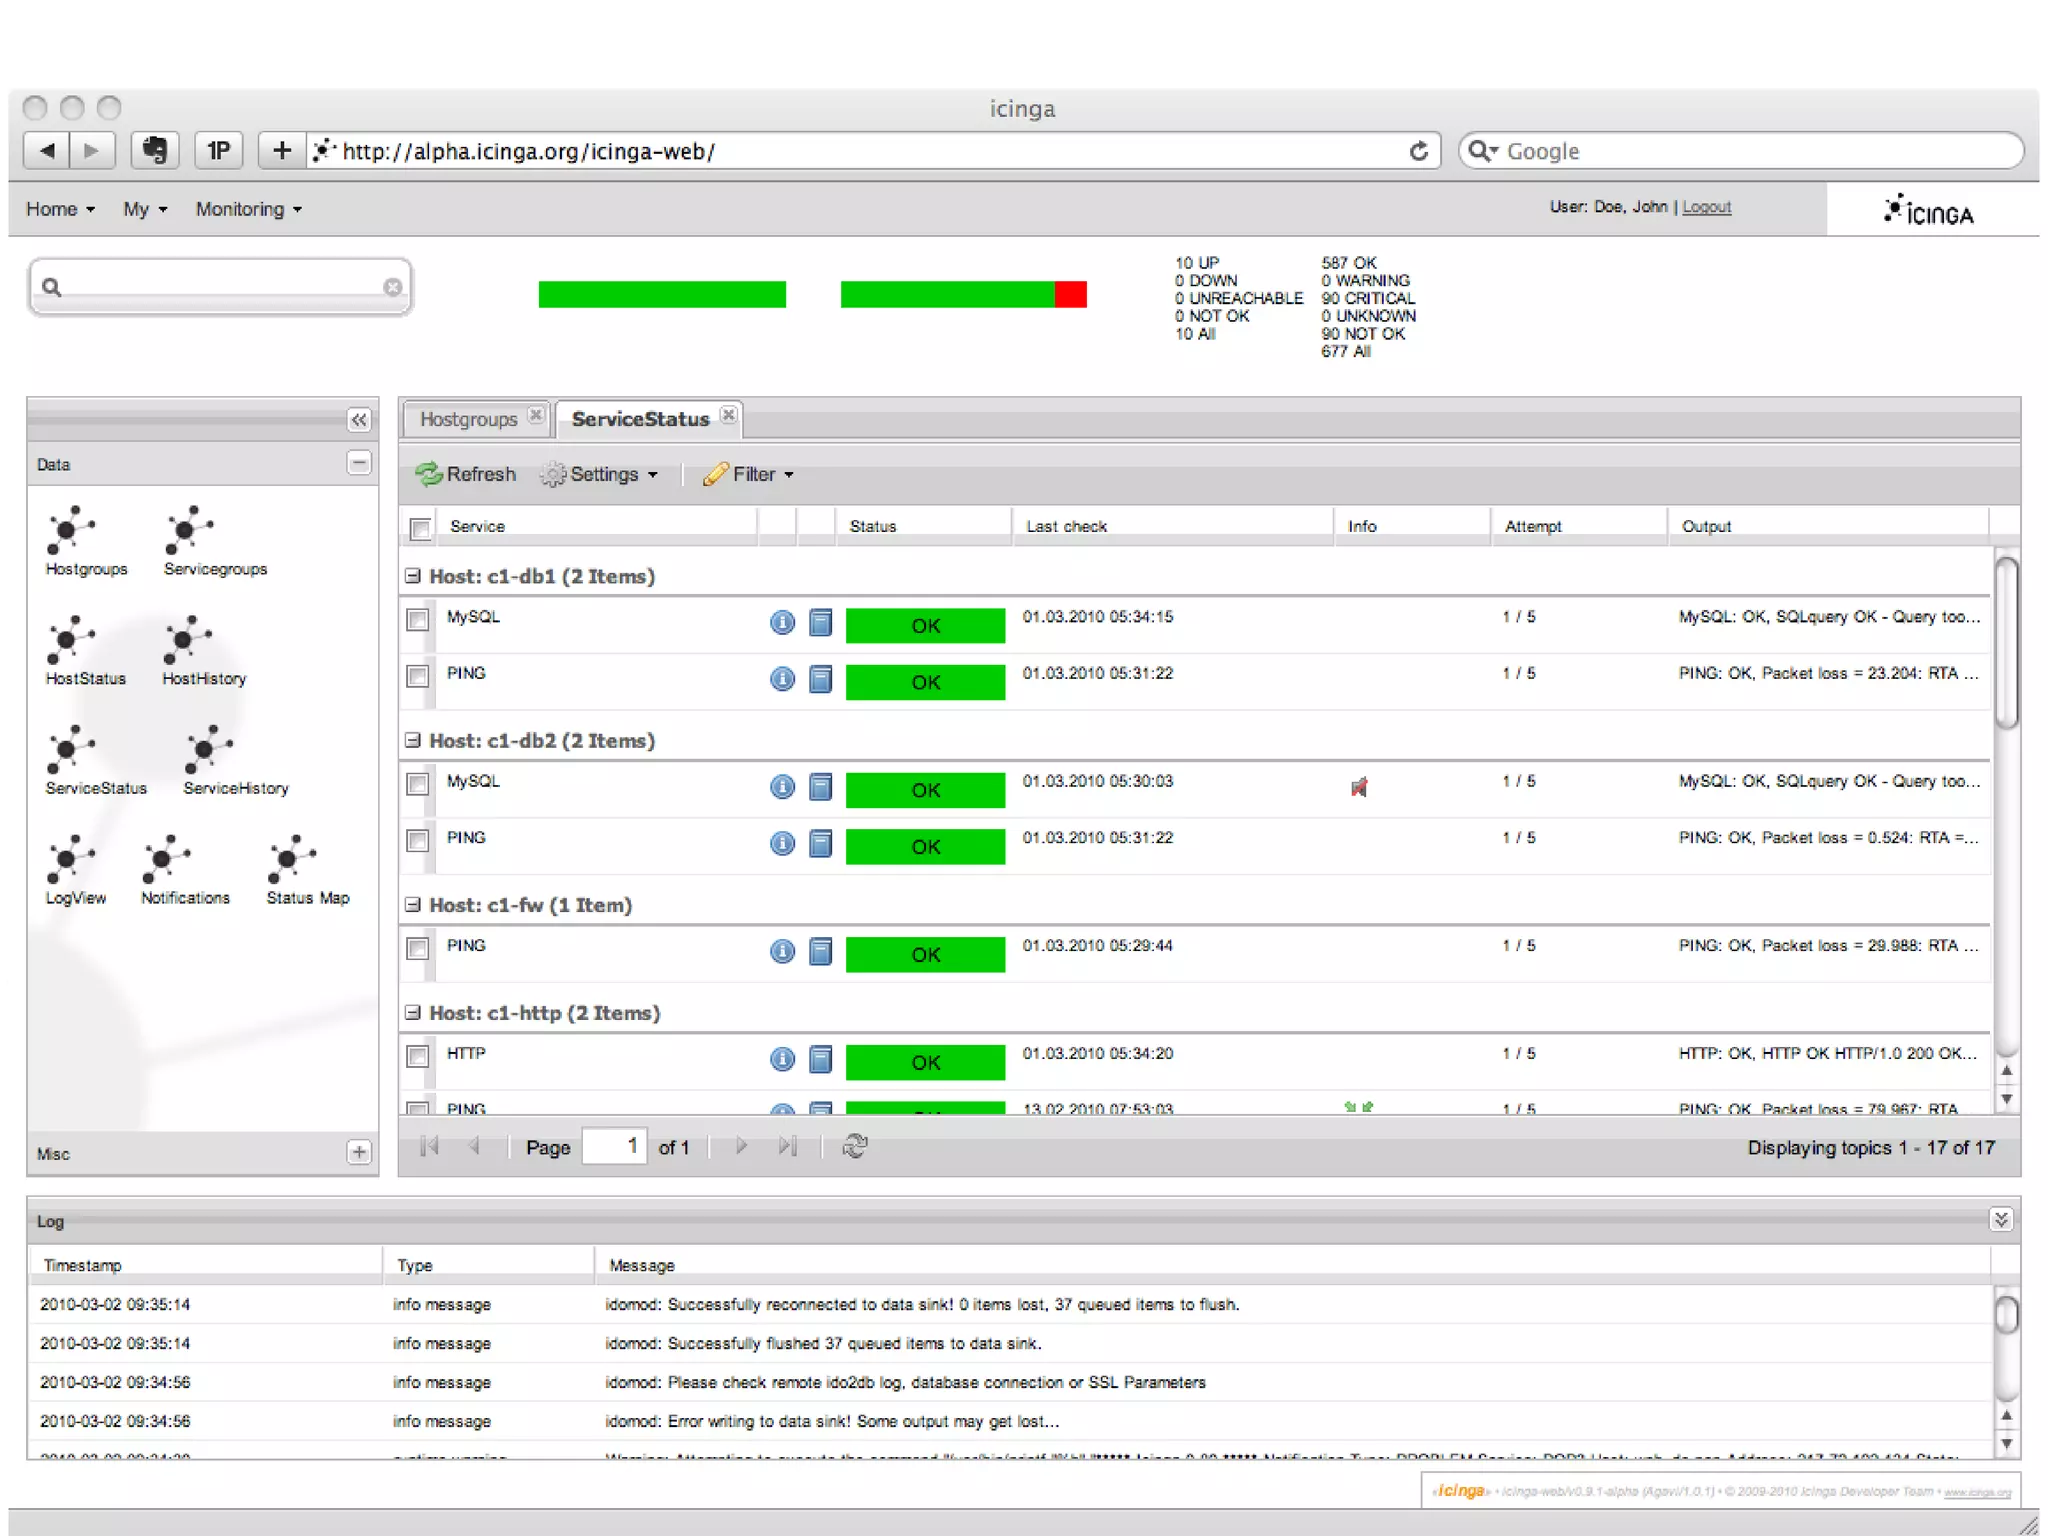Click the pager refresh icon

855,1146
